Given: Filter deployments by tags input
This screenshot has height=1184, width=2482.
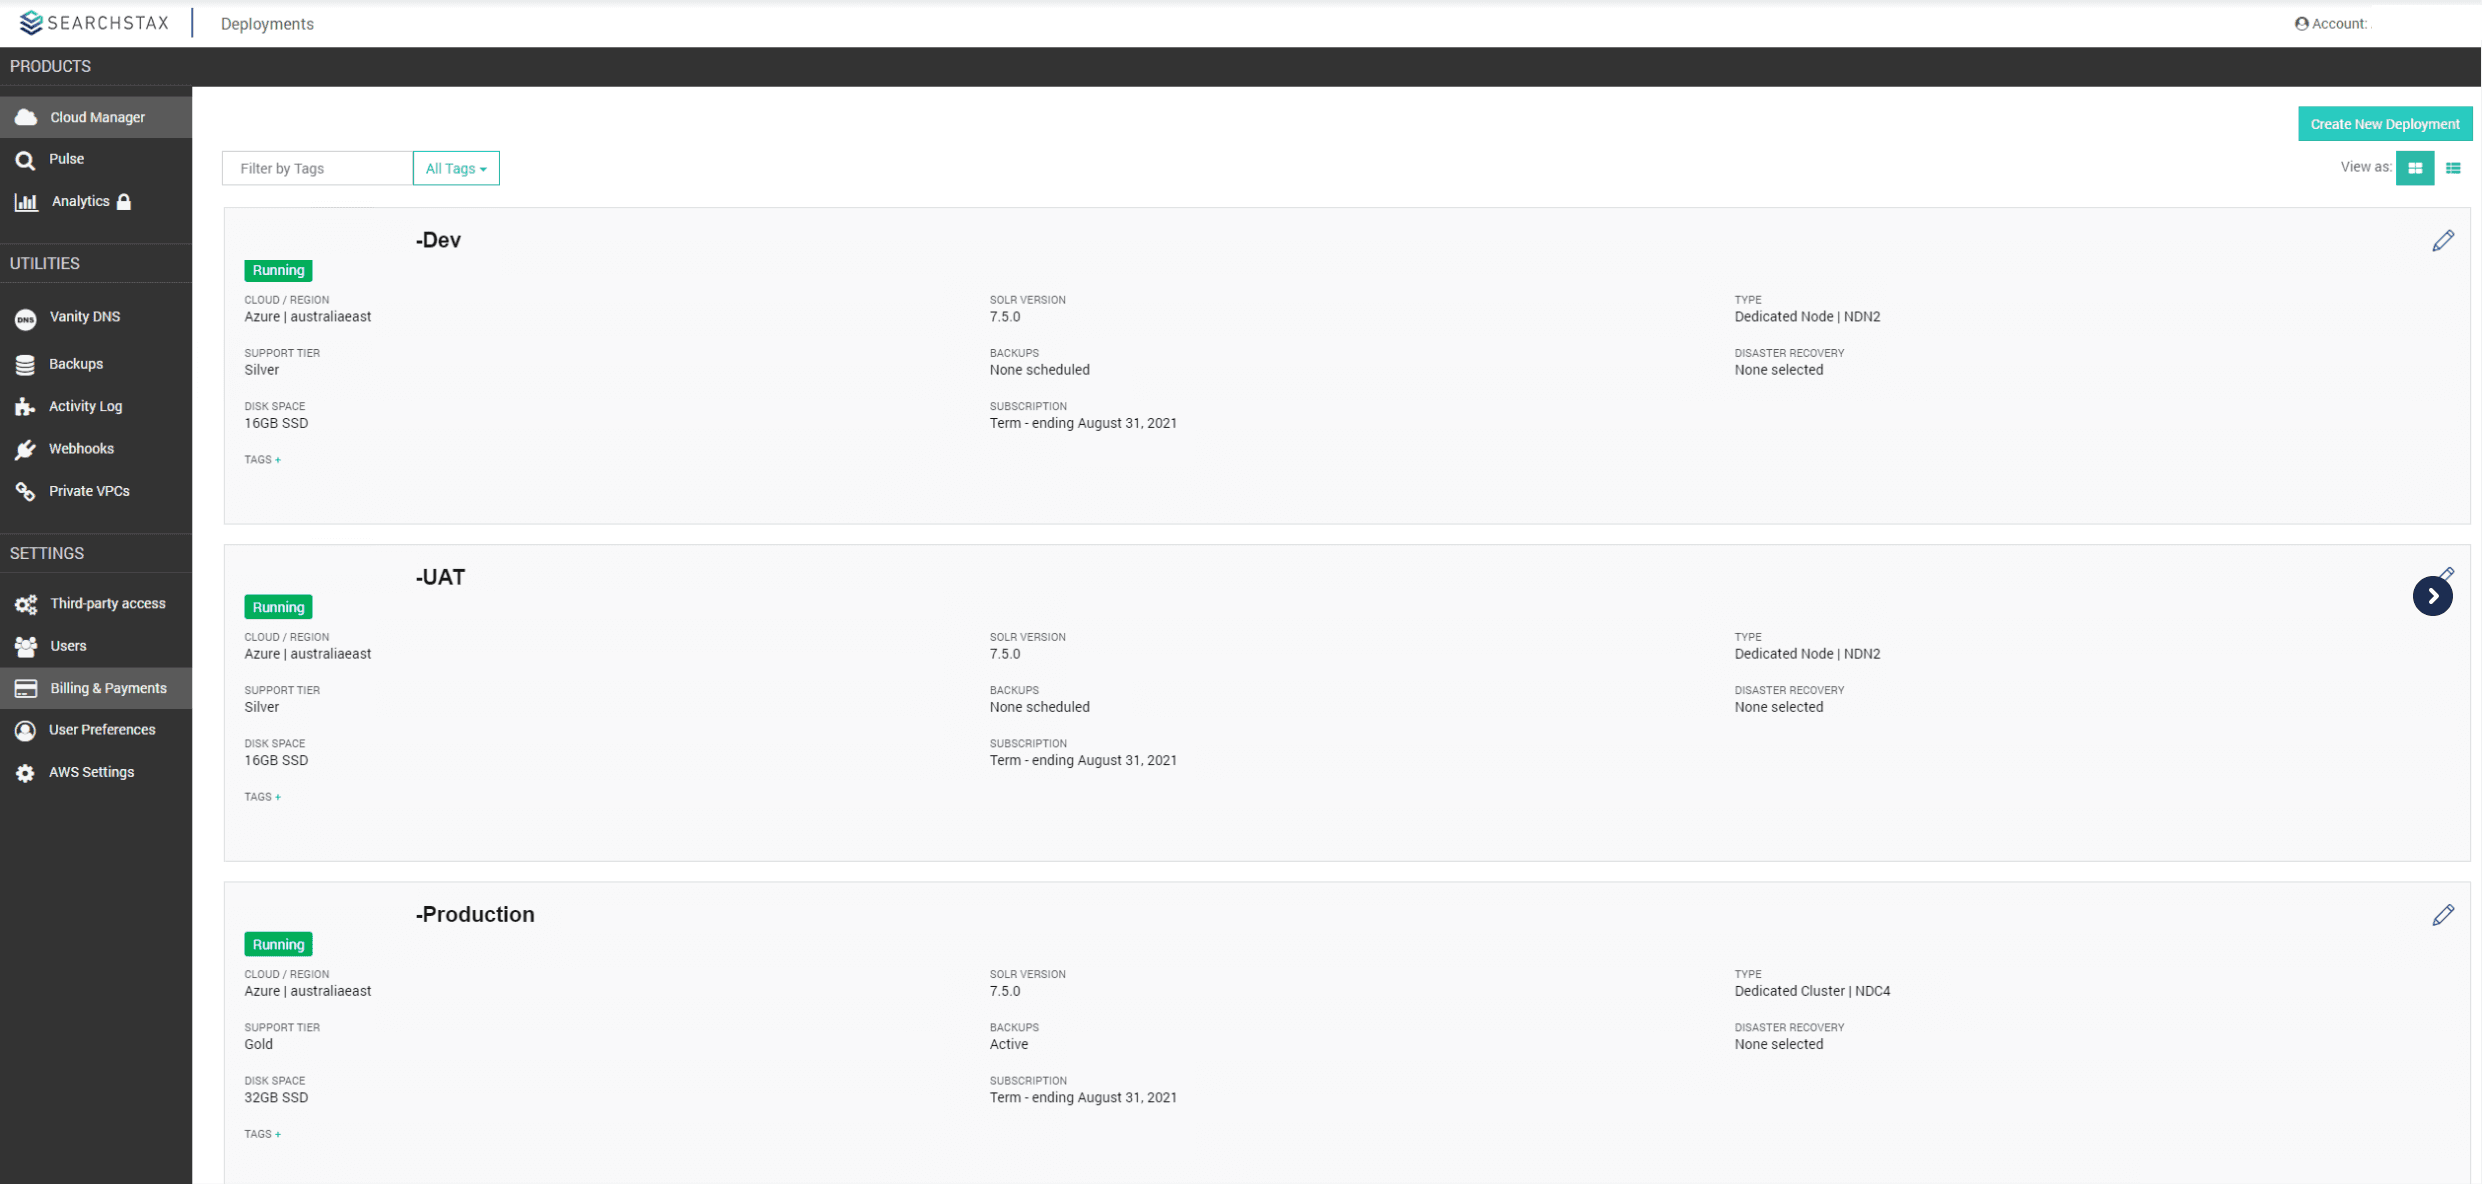Looking at the screenshot, I should pyautogui.click(x=317, y=168).
